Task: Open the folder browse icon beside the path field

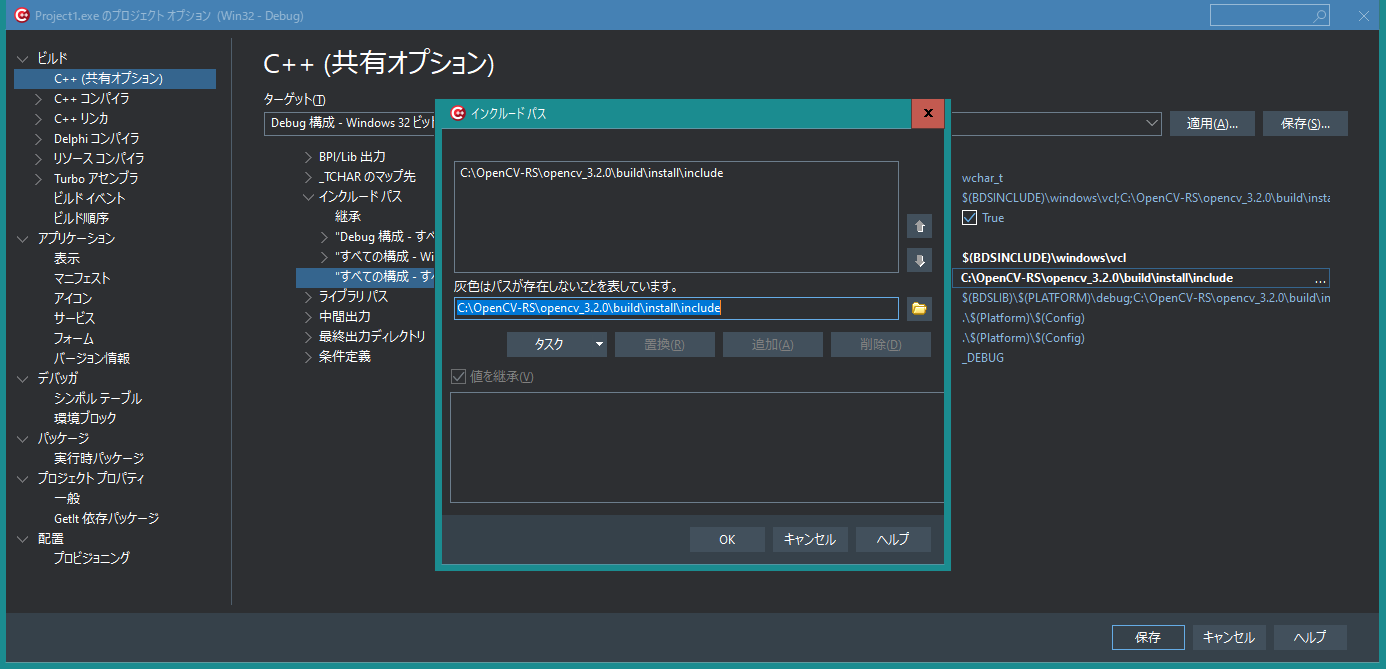Action: (919, 308)
